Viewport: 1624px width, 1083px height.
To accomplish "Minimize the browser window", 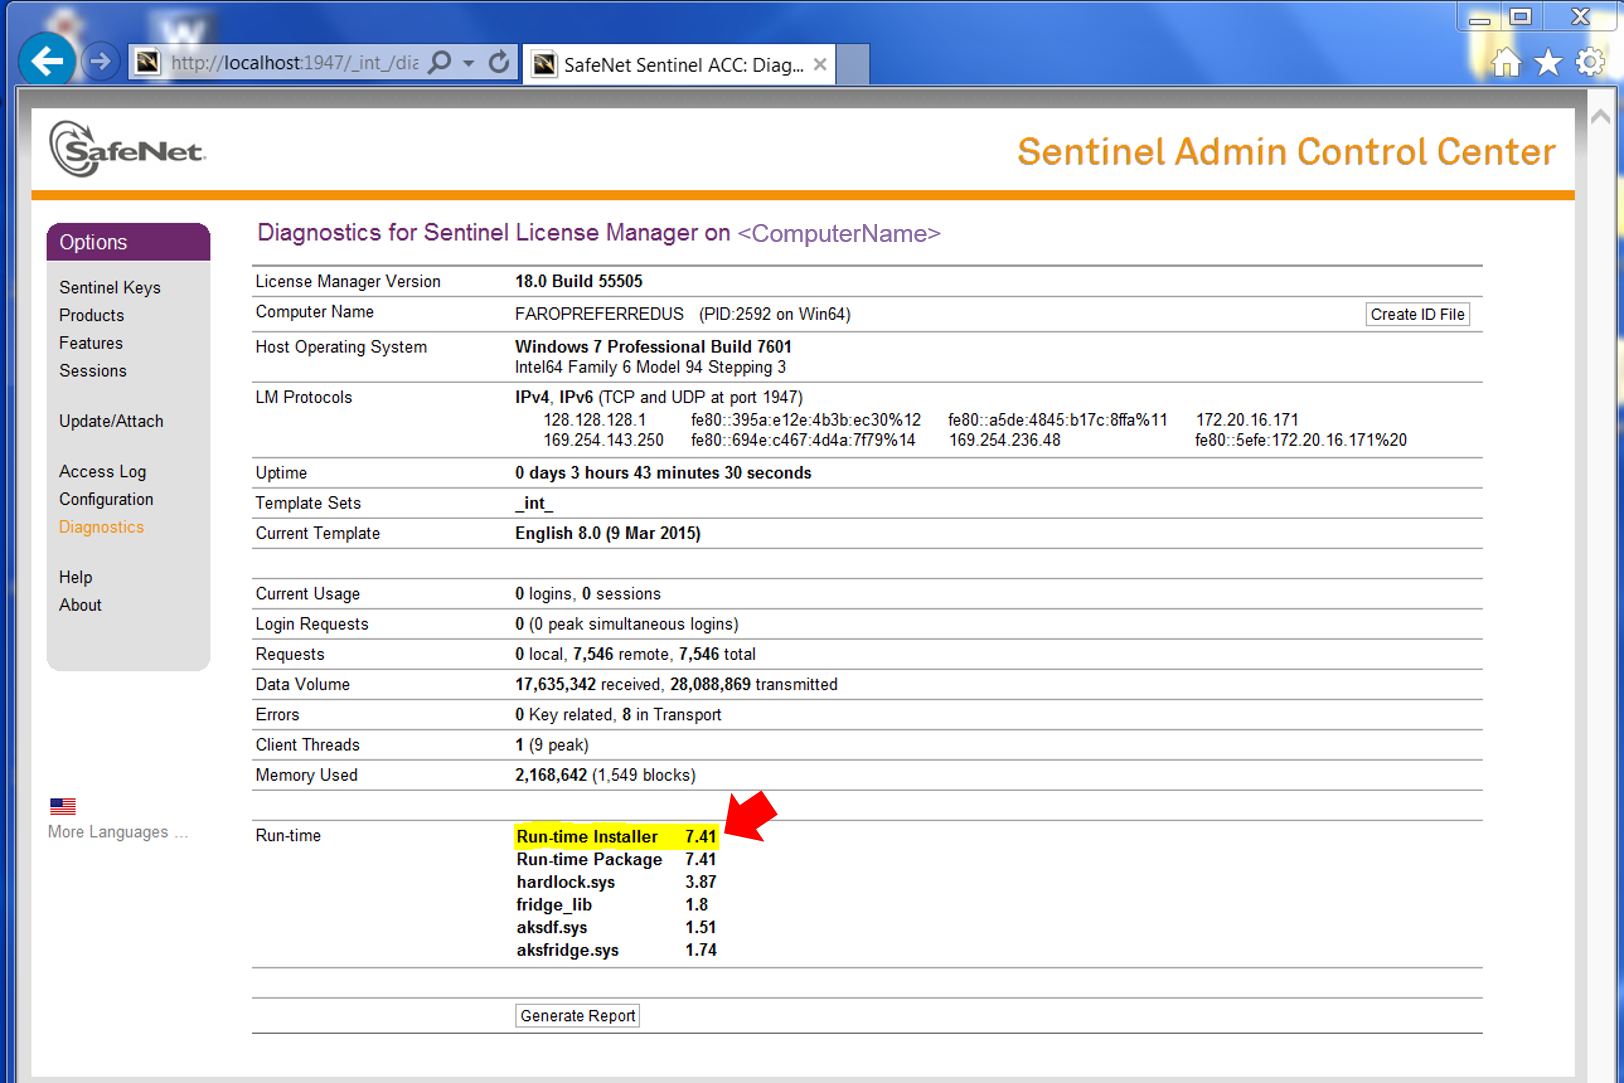I will point(1480,17).
